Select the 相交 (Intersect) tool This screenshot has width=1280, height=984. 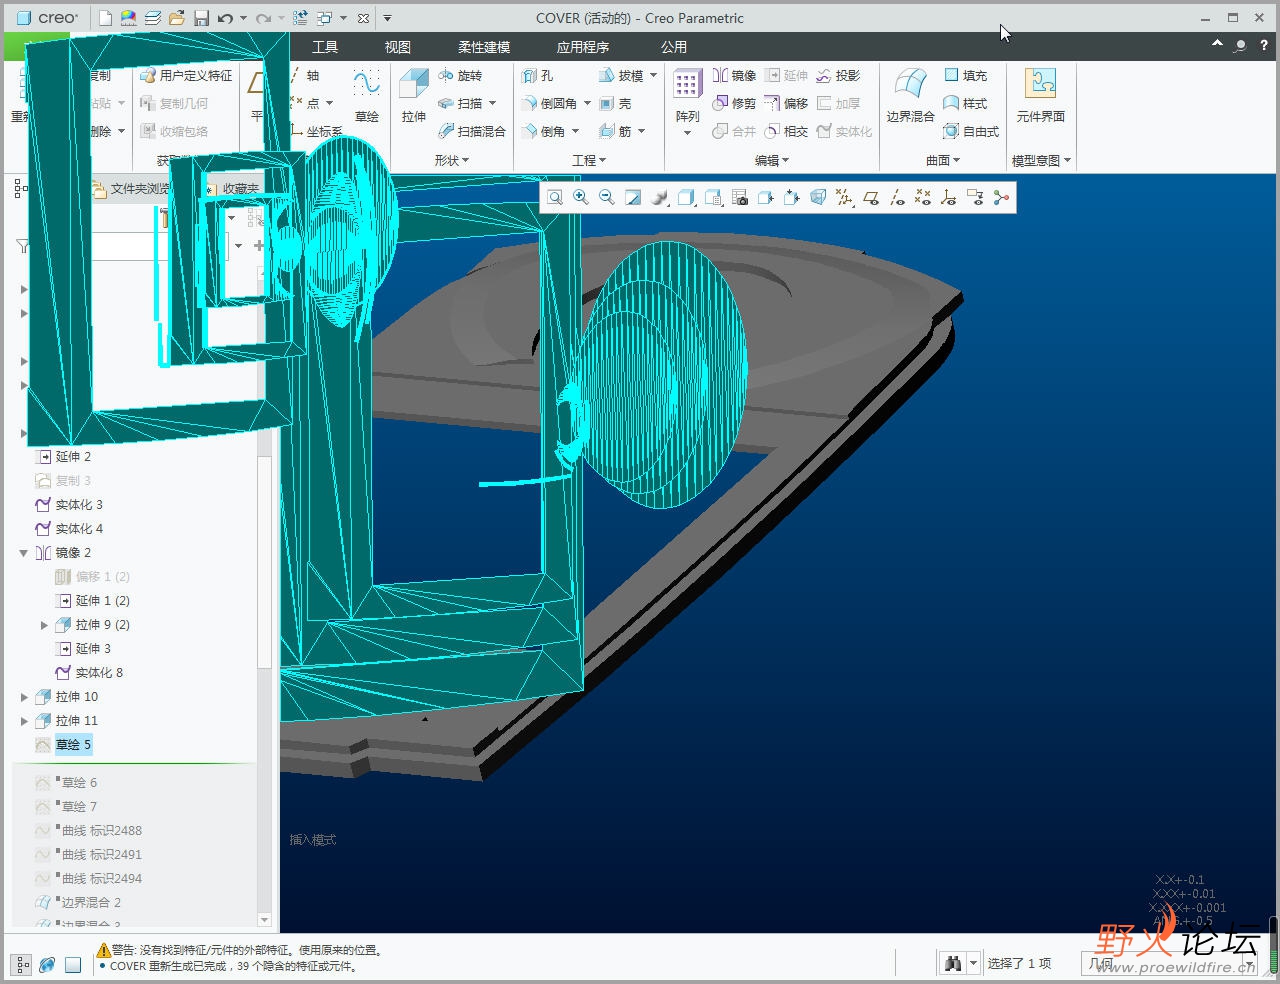(786, 131)
